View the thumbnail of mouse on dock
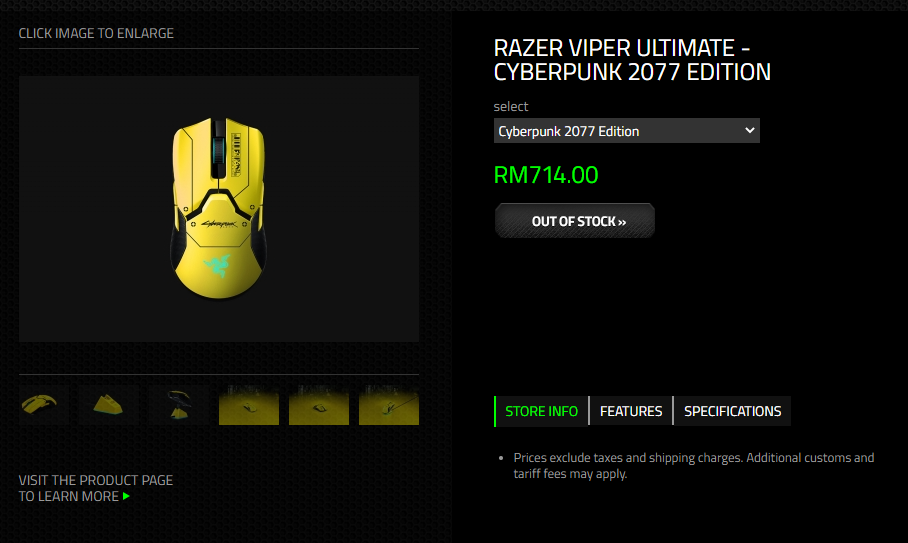 (178, 405)
